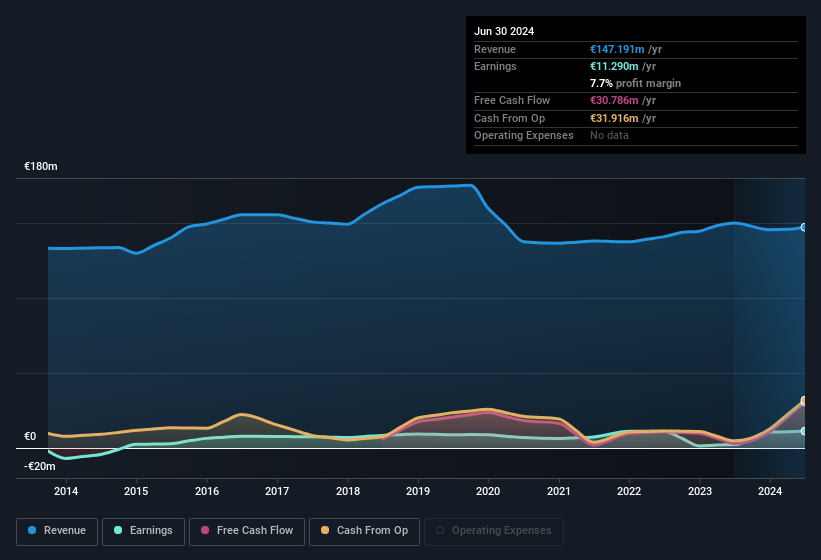
Task: Click the 2020 x-axis label
Action: coord(488,491)
